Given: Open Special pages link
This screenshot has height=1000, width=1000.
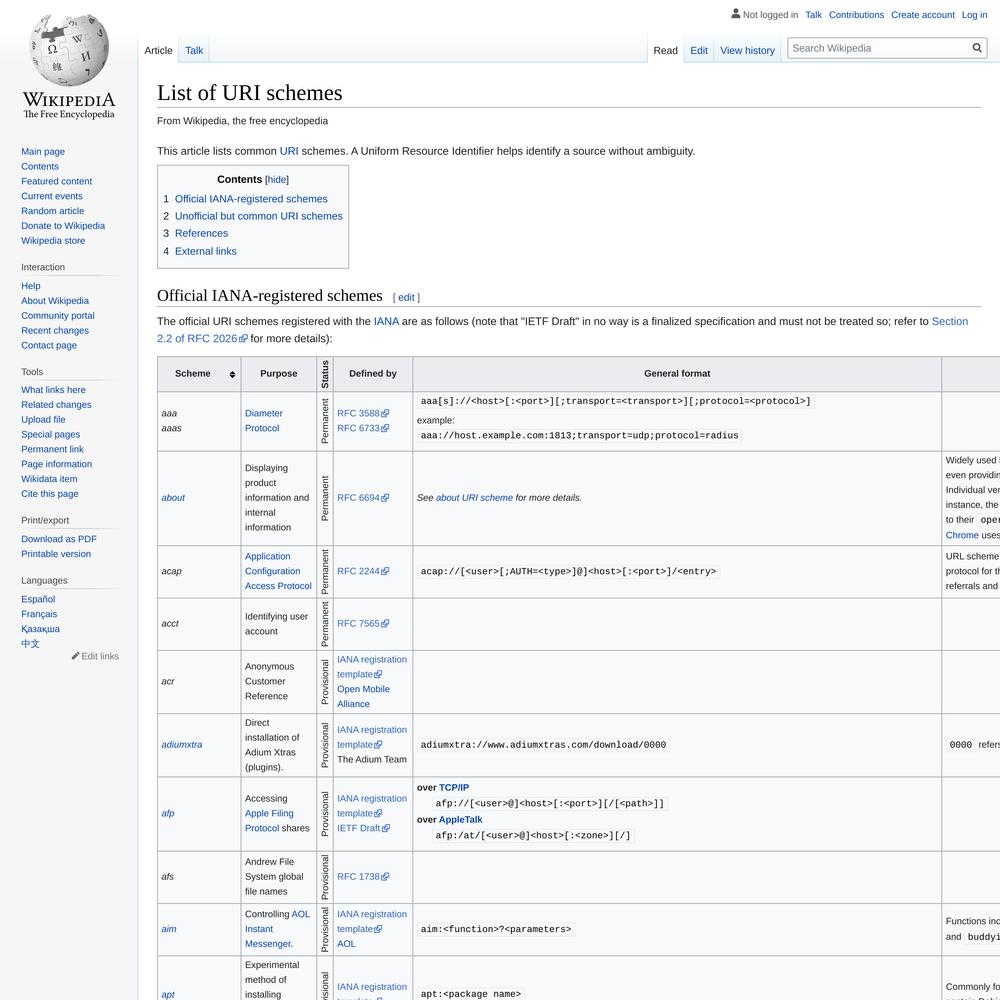Looking at the screenshot, I should click(50, 434).
